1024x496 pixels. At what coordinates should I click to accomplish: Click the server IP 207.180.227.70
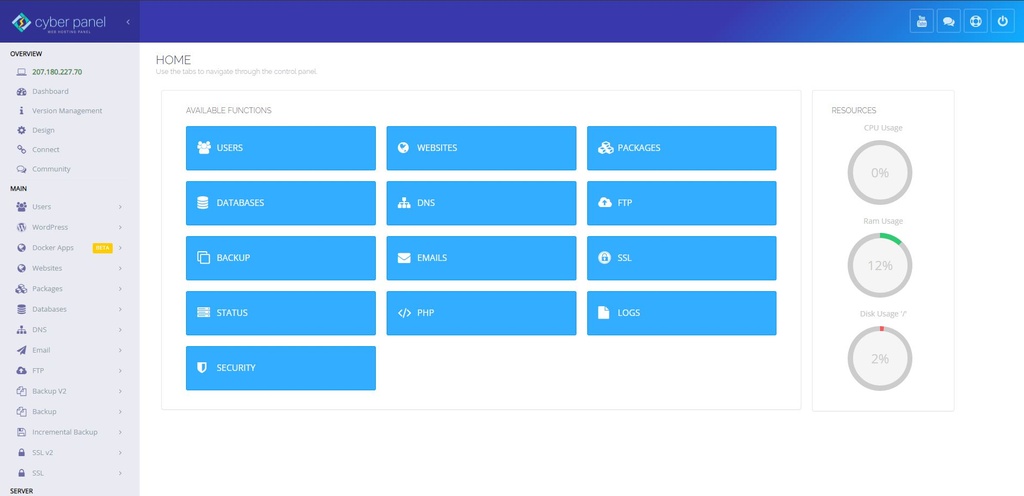(57, 72)
